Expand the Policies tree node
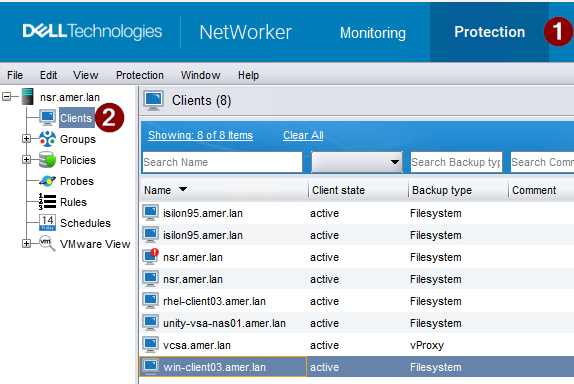 point(26,160)
